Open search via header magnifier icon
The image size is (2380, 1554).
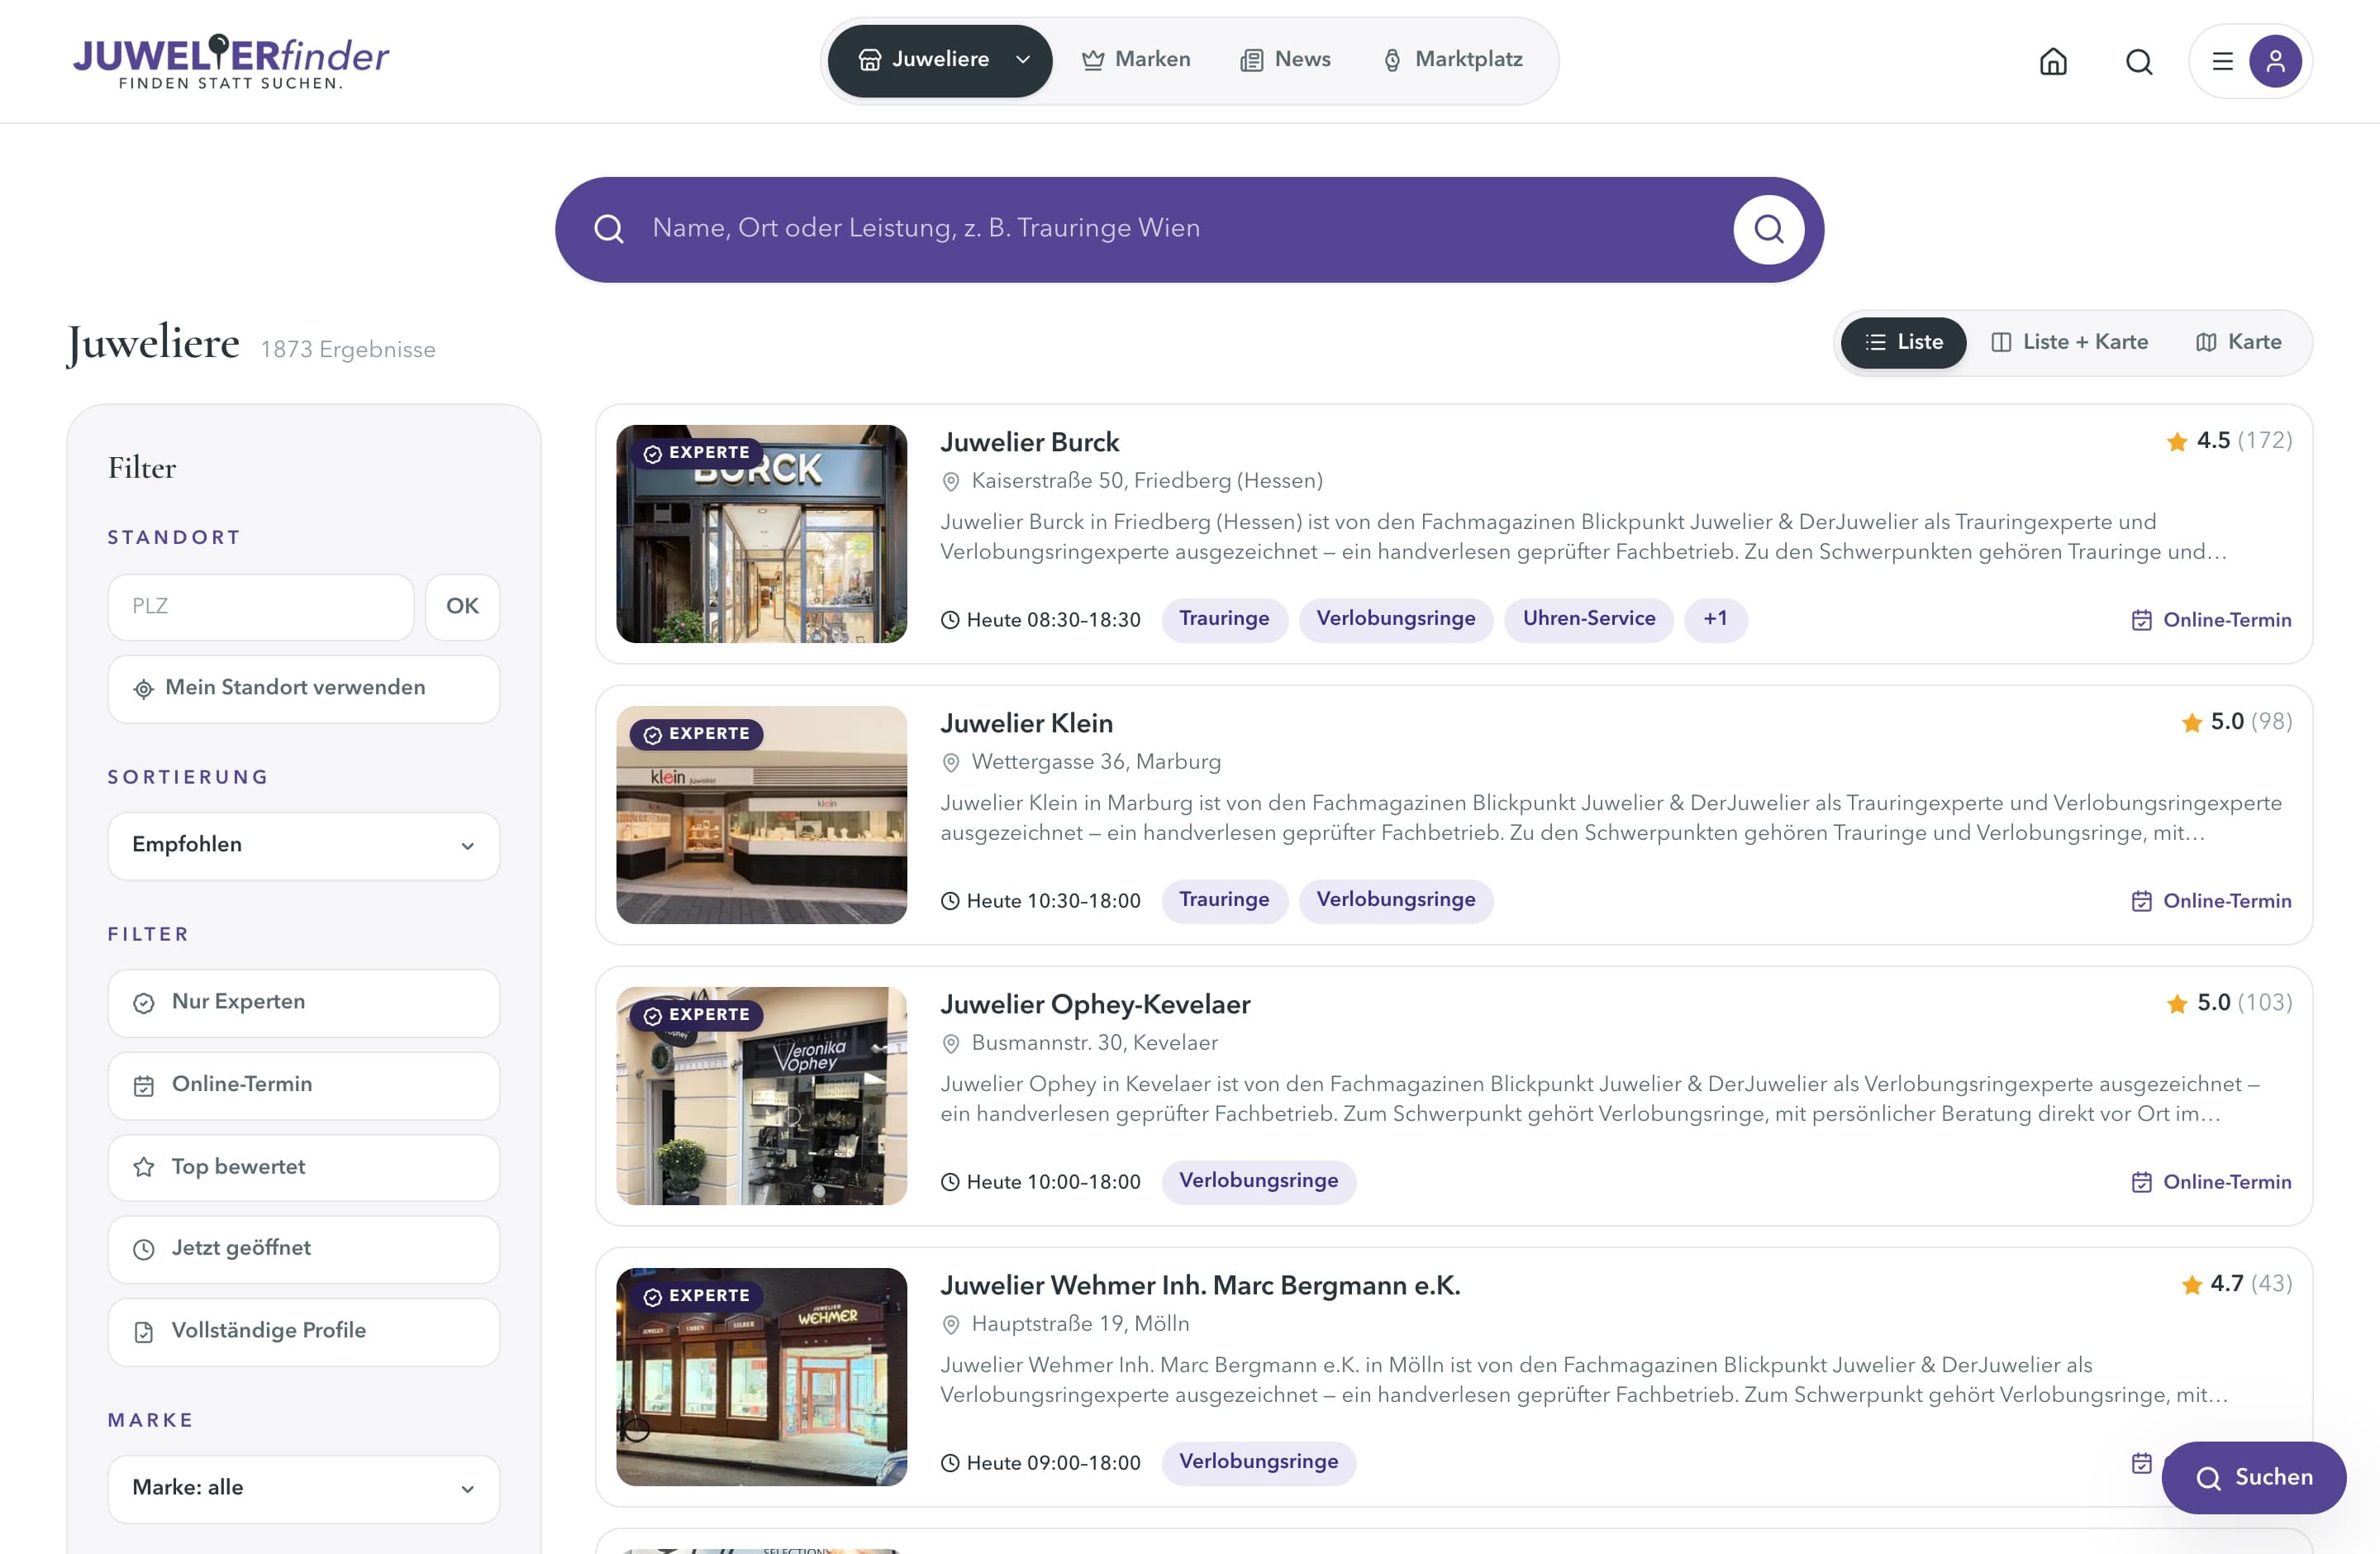point(2139,62)
